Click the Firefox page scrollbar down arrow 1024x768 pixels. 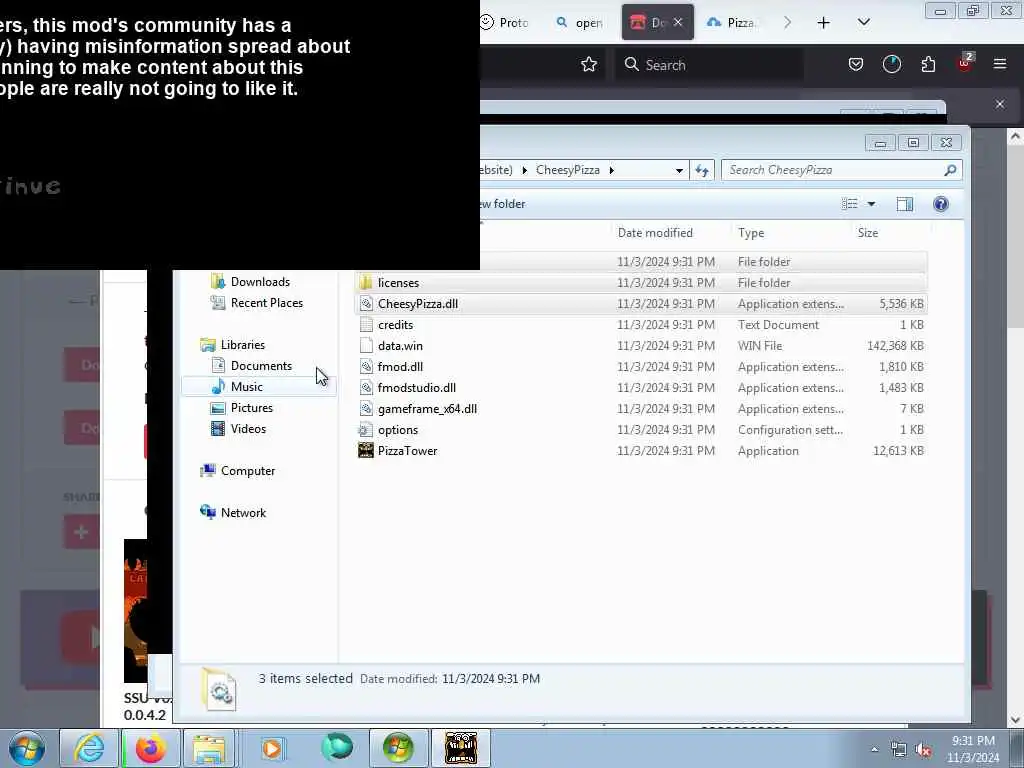[x=1015, y=720]
